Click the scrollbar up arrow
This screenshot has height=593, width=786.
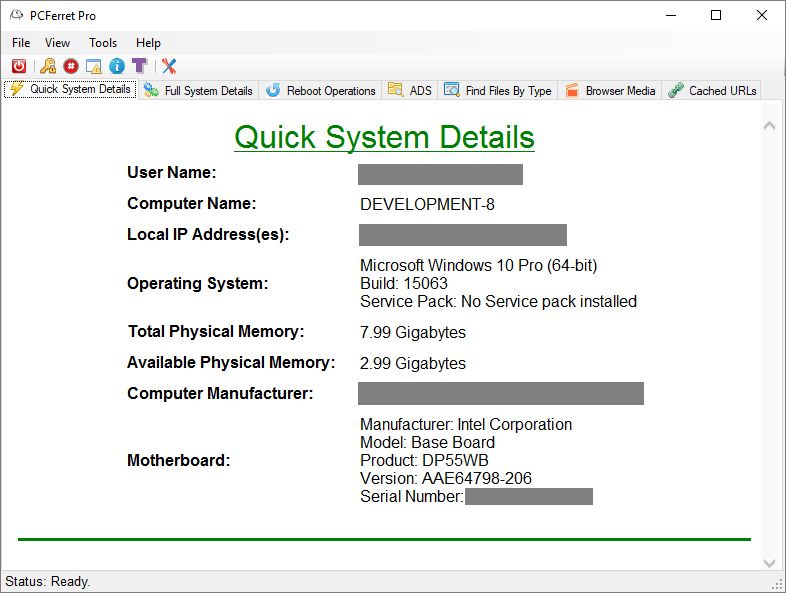click(x=769, y=126)
